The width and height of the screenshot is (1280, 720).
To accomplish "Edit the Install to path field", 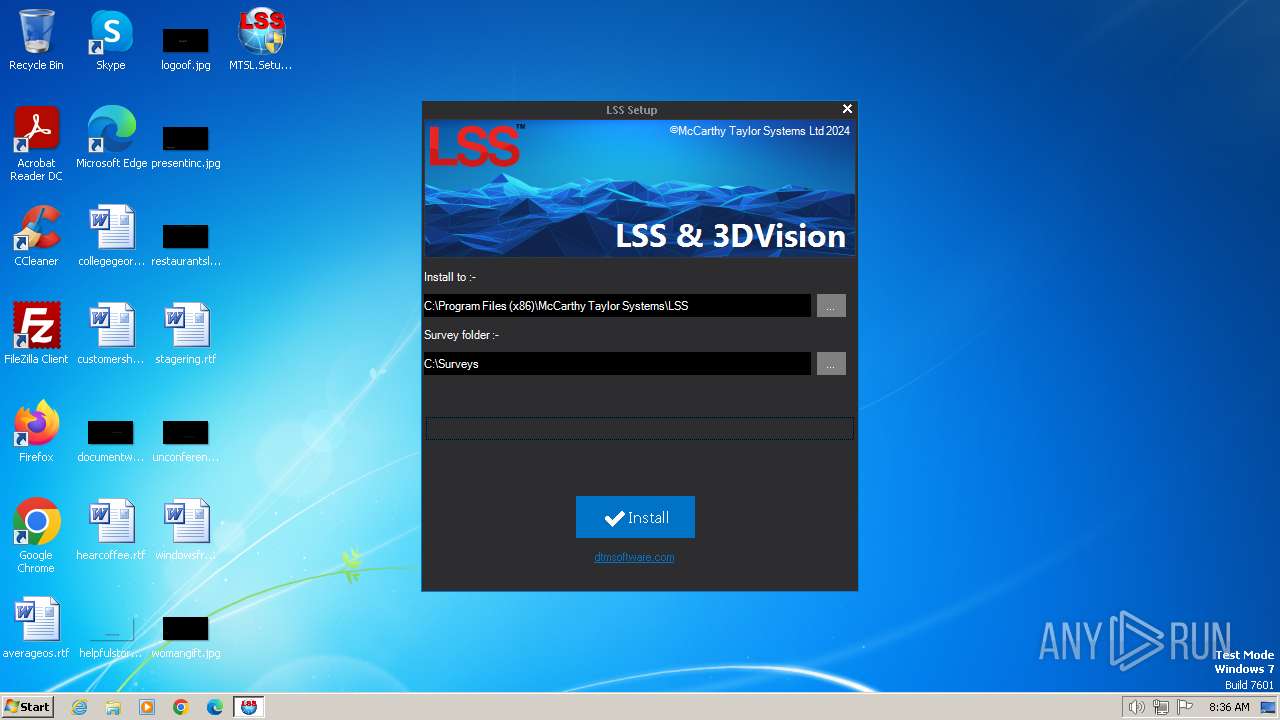I will 617,306.
